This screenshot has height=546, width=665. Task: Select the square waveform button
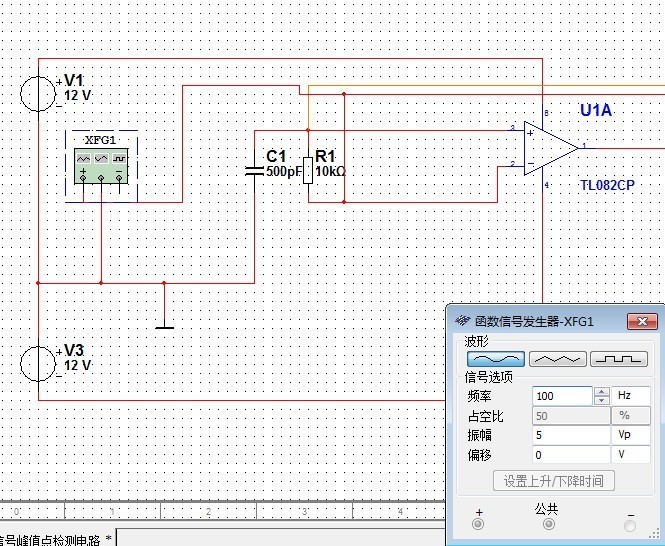[x=618, y=359]
